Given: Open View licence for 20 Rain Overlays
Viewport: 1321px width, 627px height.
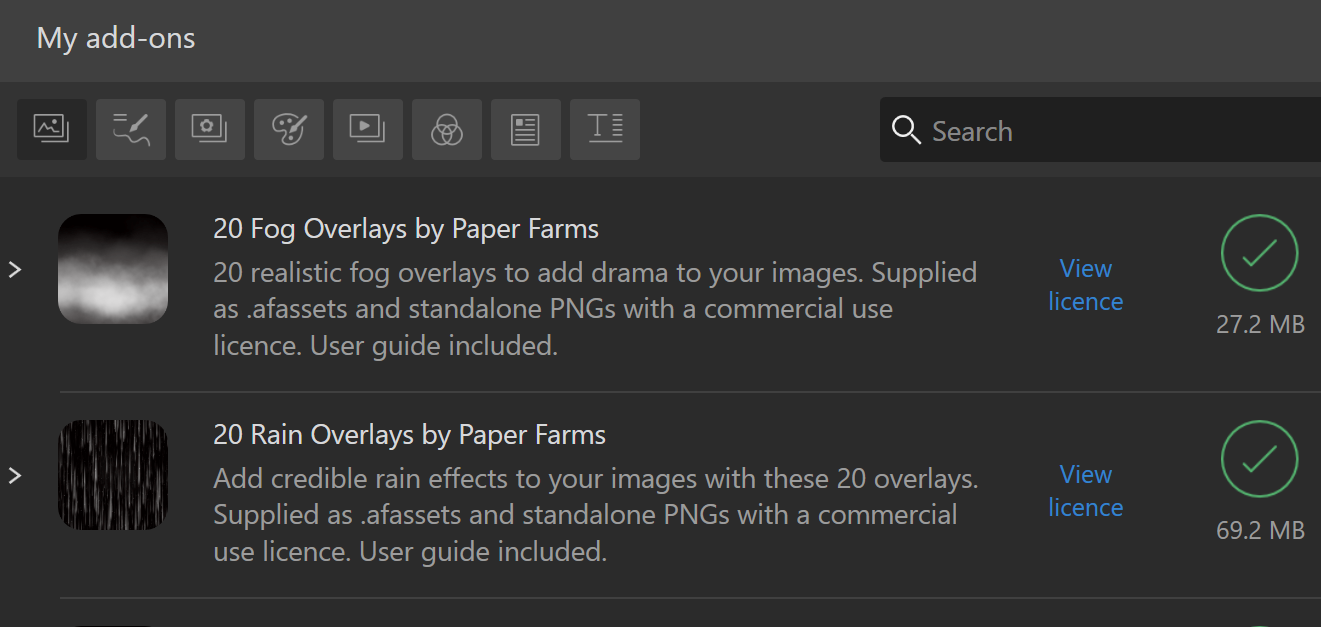Looking at the screenshot, I should pyautogui.click(x=1085, y=491).
